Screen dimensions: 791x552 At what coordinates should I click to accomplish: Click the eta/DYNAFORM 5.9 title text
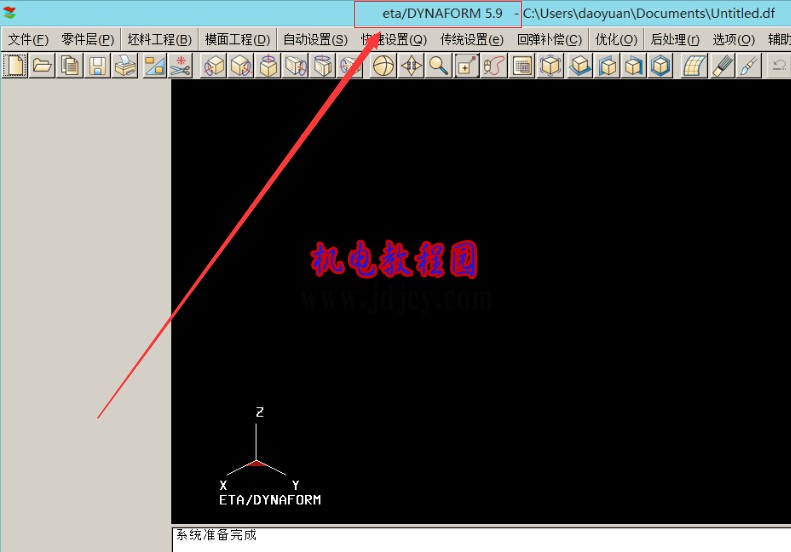click(x=442, y=14)
